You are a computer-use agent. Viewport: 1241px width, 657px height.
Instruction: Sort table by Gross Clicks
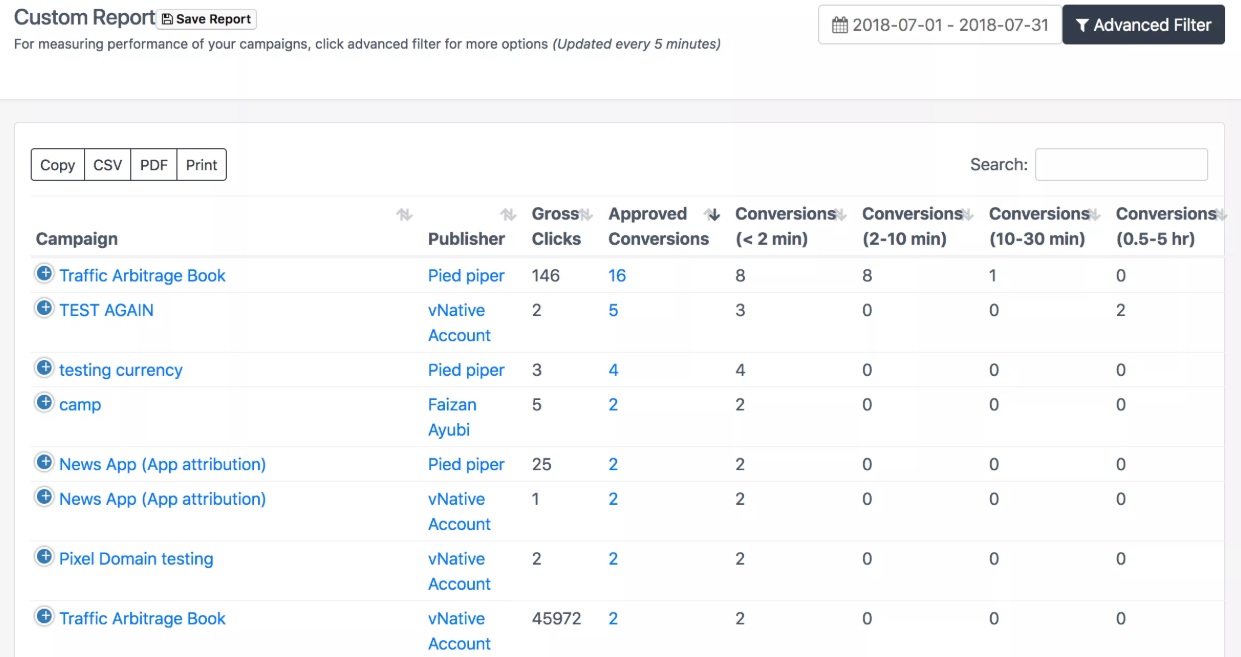point(586,215)
